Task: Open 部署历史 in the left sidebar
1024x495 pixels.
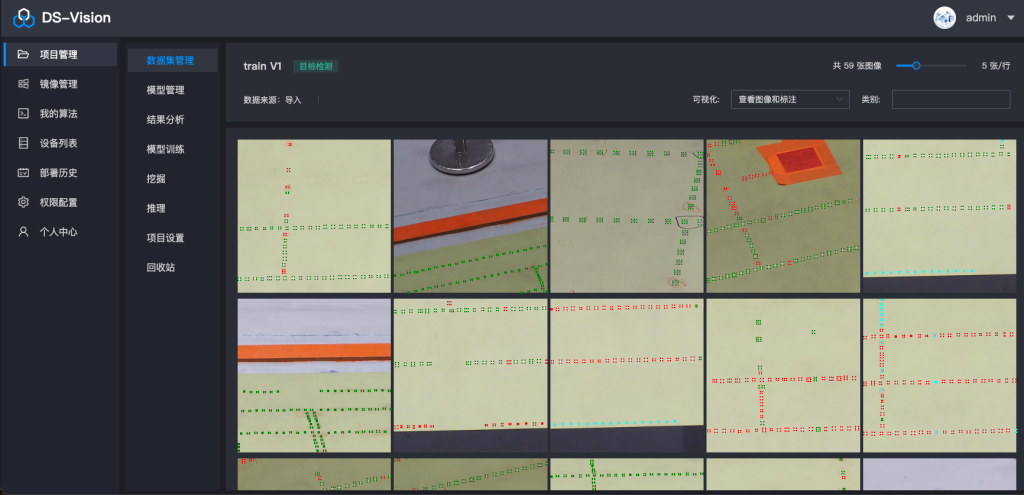Action: point(60,173)
